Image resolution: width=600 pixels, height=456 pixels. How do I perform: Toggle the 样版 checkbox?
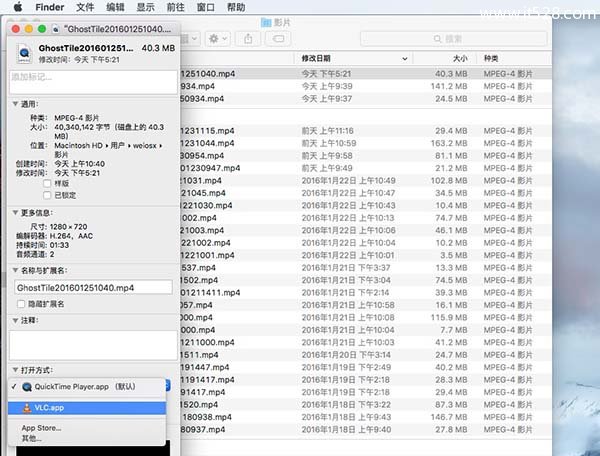(47, 183)
